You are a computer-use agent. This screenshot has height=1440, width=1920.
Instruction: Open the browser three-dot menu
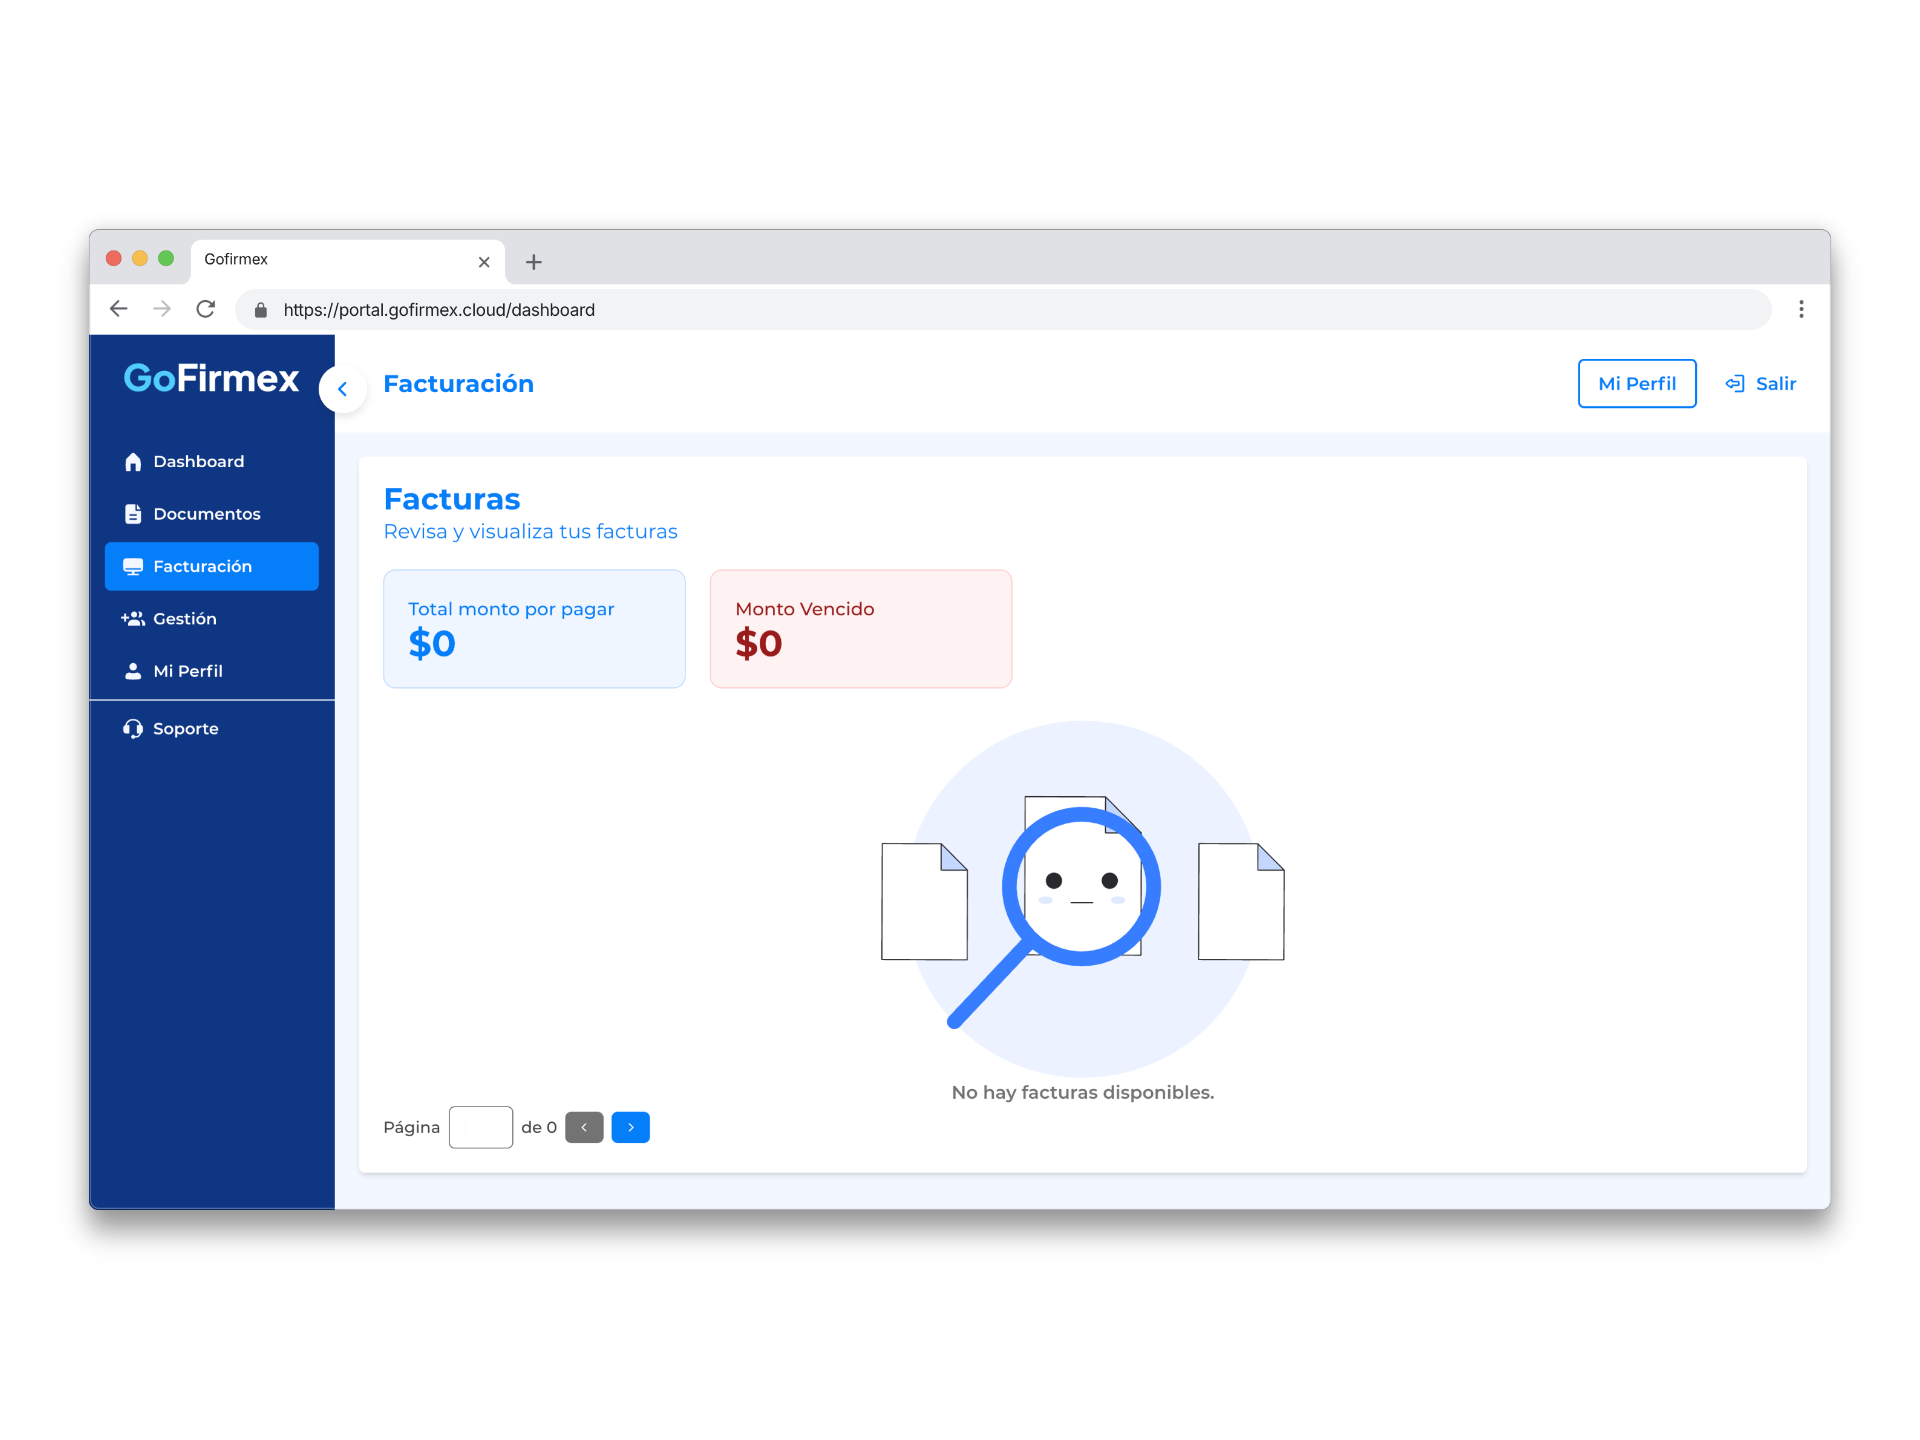coord(1801,309)
